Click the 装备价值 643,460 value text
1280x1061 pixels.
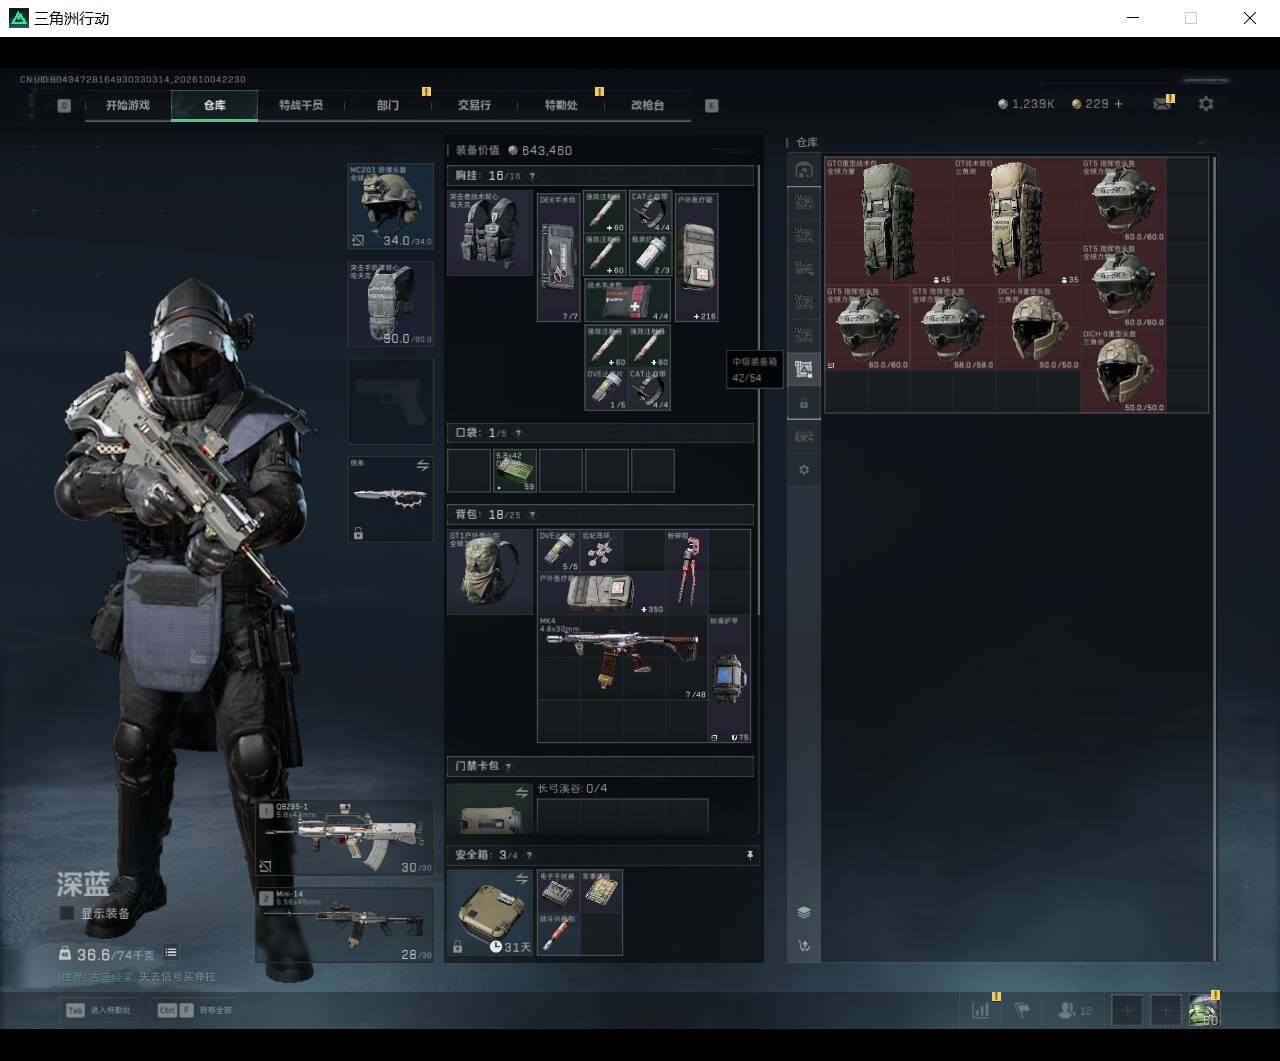[x=514, y=150]
